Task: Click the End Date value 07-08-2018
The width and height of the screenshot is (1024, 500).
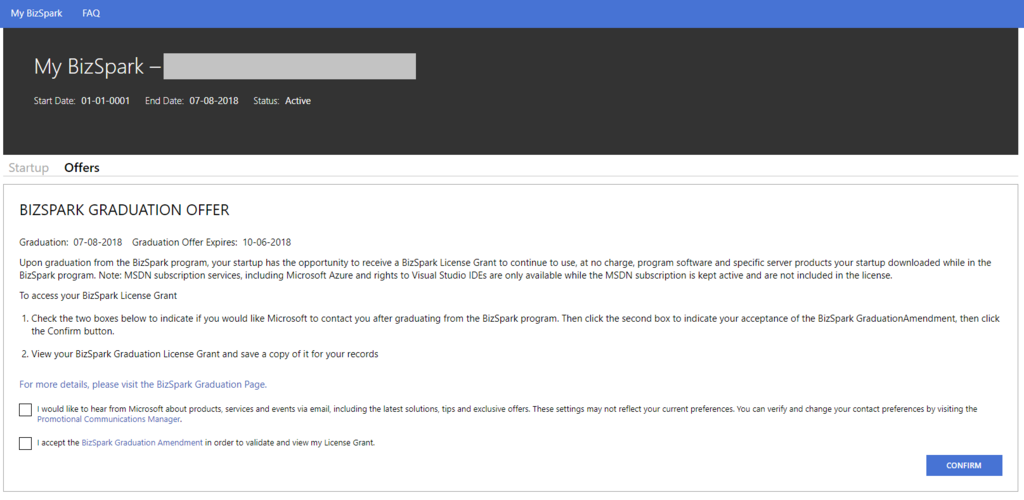Action: pyautogui.click(x=214, y=101)
